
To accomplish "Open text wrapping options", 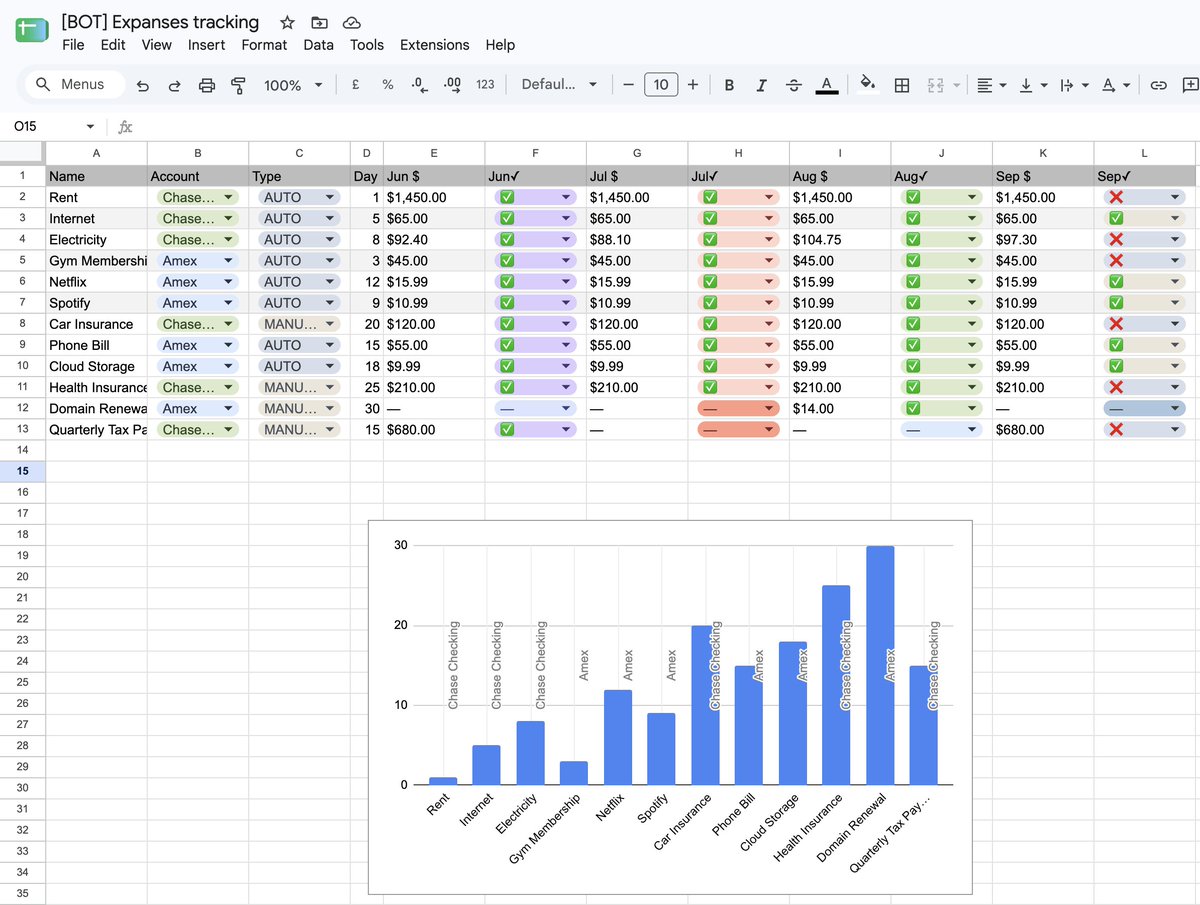I will click(x=1073, y=85).
